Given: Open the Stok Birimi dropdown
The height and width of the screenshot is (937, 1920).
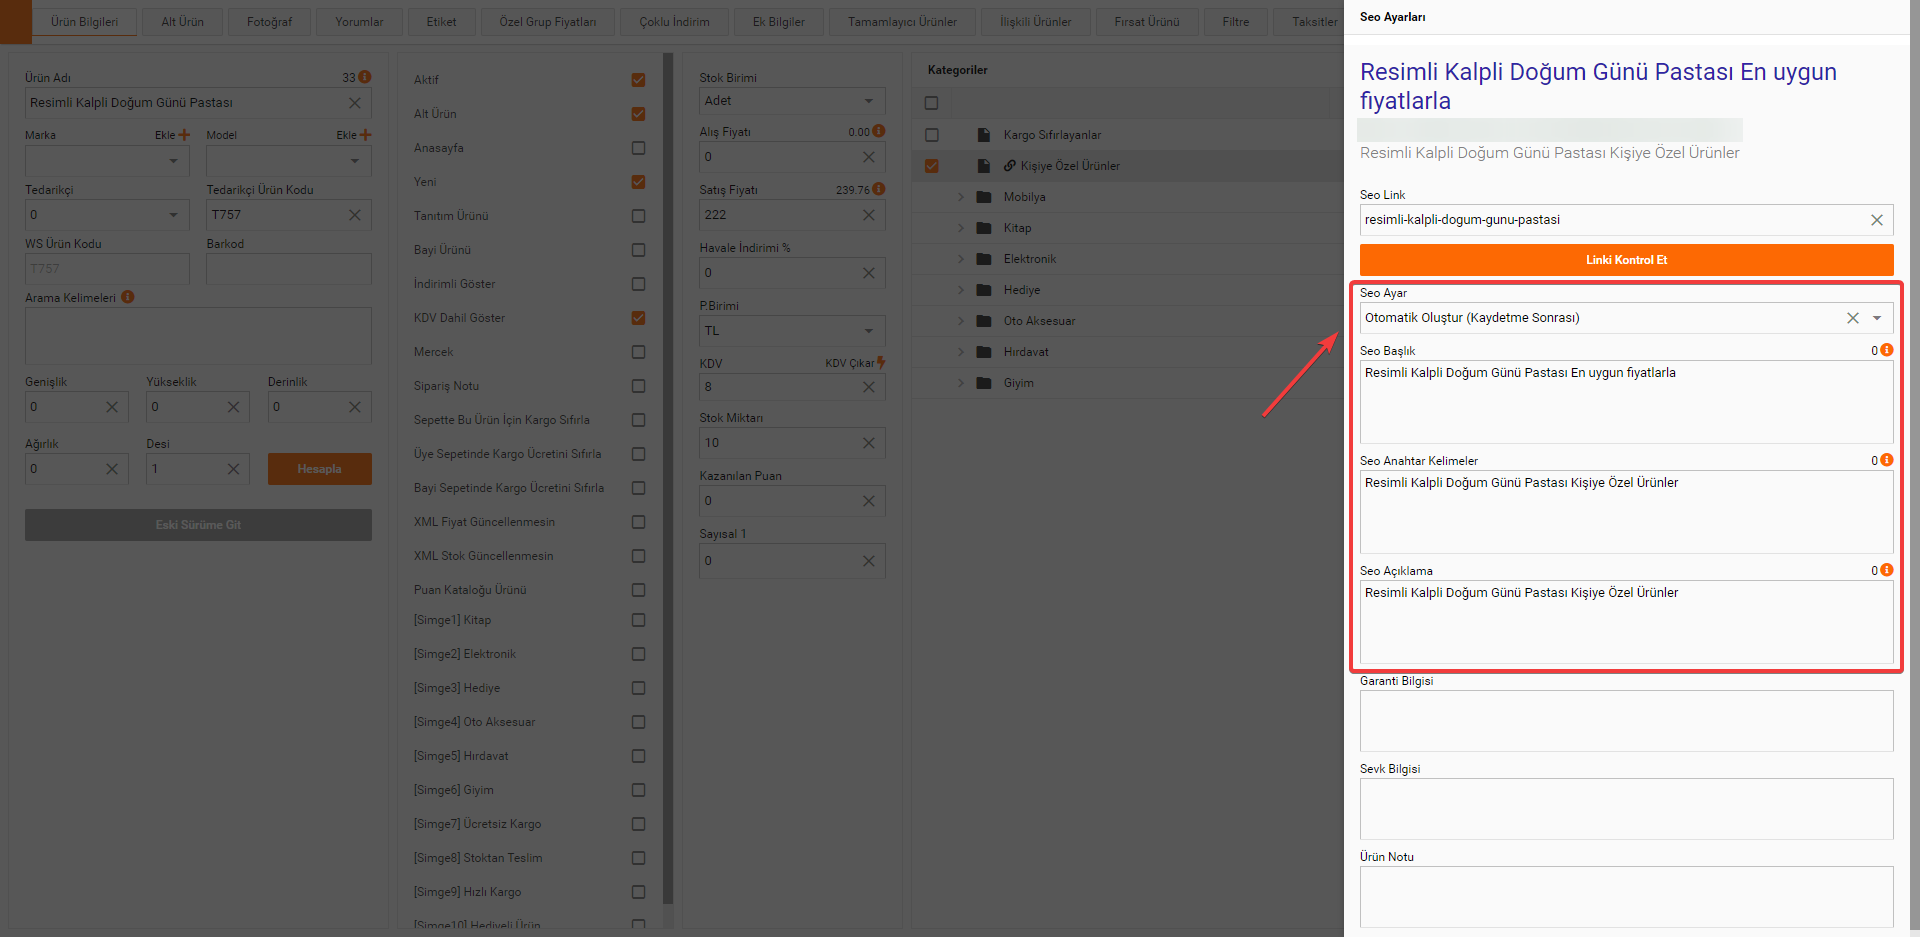Looking at the screenshot, I should 869,101.
